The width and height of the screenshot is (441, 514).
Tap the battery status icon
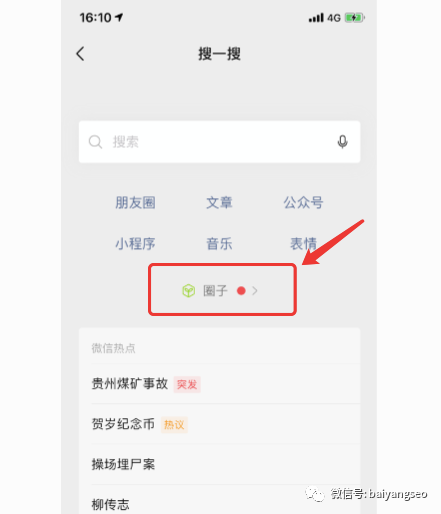(355, 18)
